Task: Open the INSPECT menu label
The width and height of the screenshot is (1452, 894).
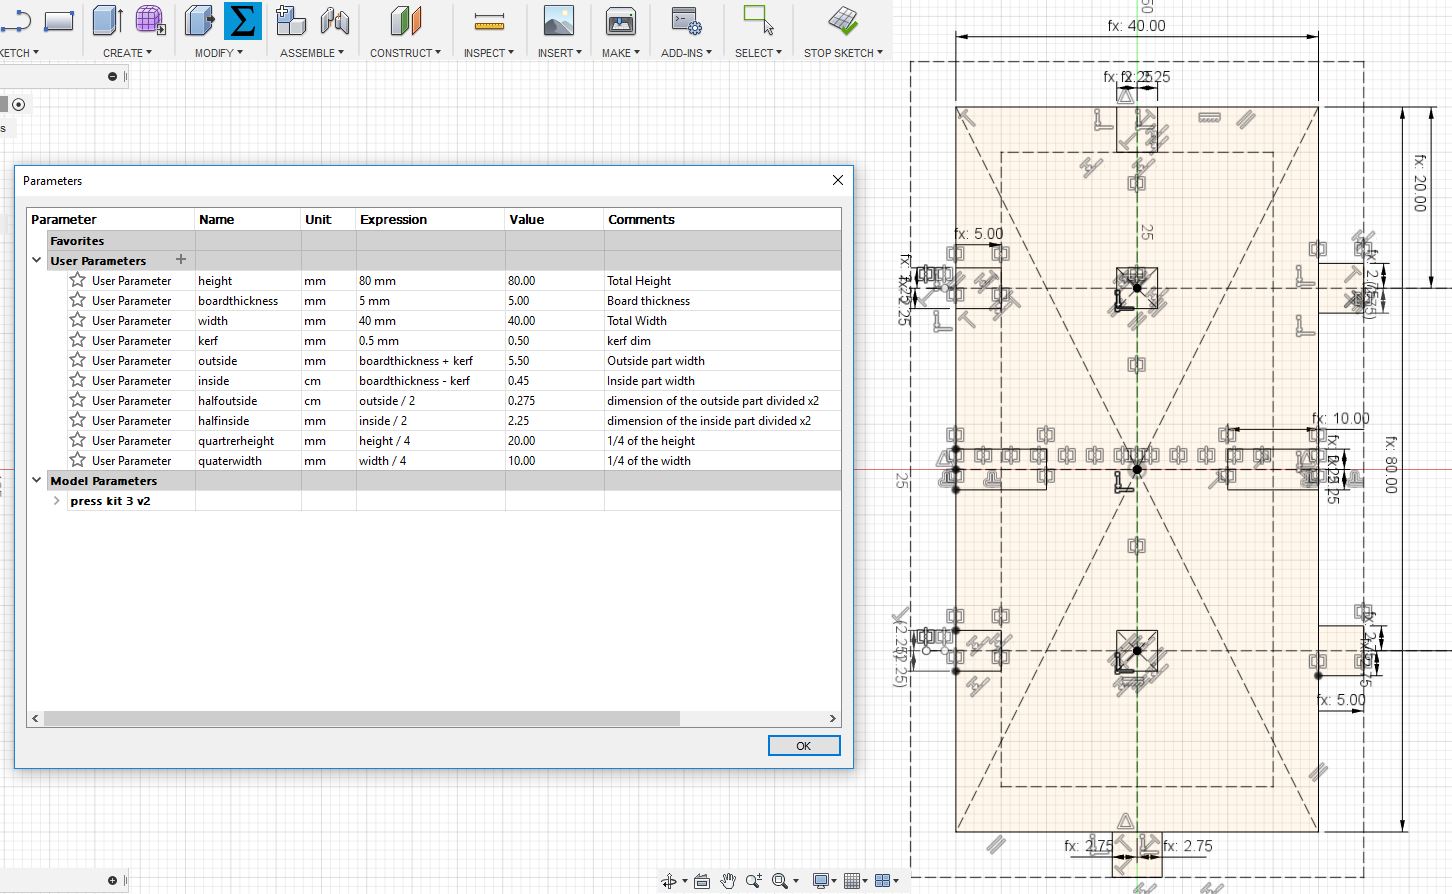Action: click(488, 53)
